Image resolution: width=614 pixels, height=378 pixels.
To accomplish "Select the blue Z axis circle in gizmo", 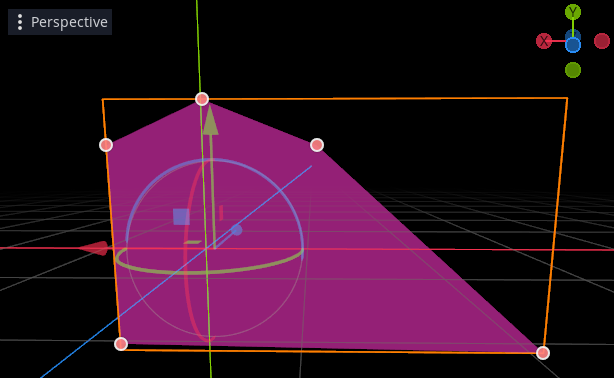I will [x=573, y=45].
